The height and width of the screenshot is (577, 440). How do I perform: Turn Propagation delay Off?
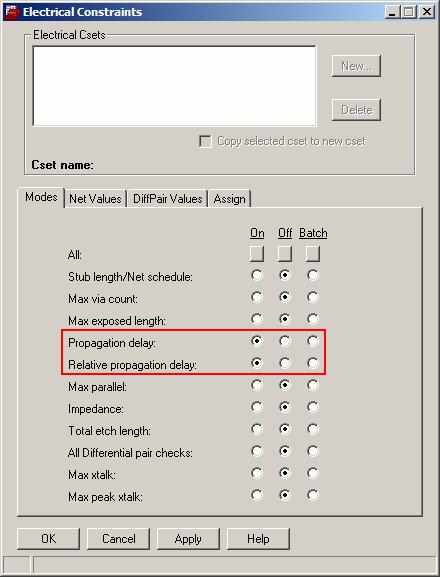pyautogui.click(x=285, y=341)
